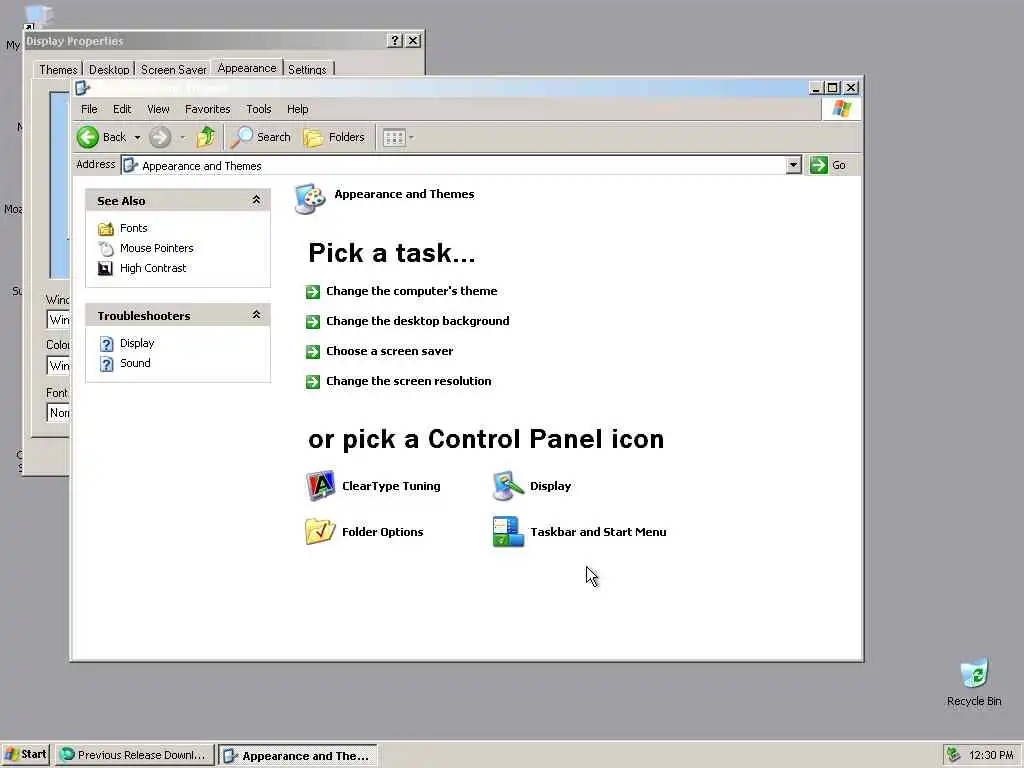Click the Appearance and Themes palette icon

[310, 199]
